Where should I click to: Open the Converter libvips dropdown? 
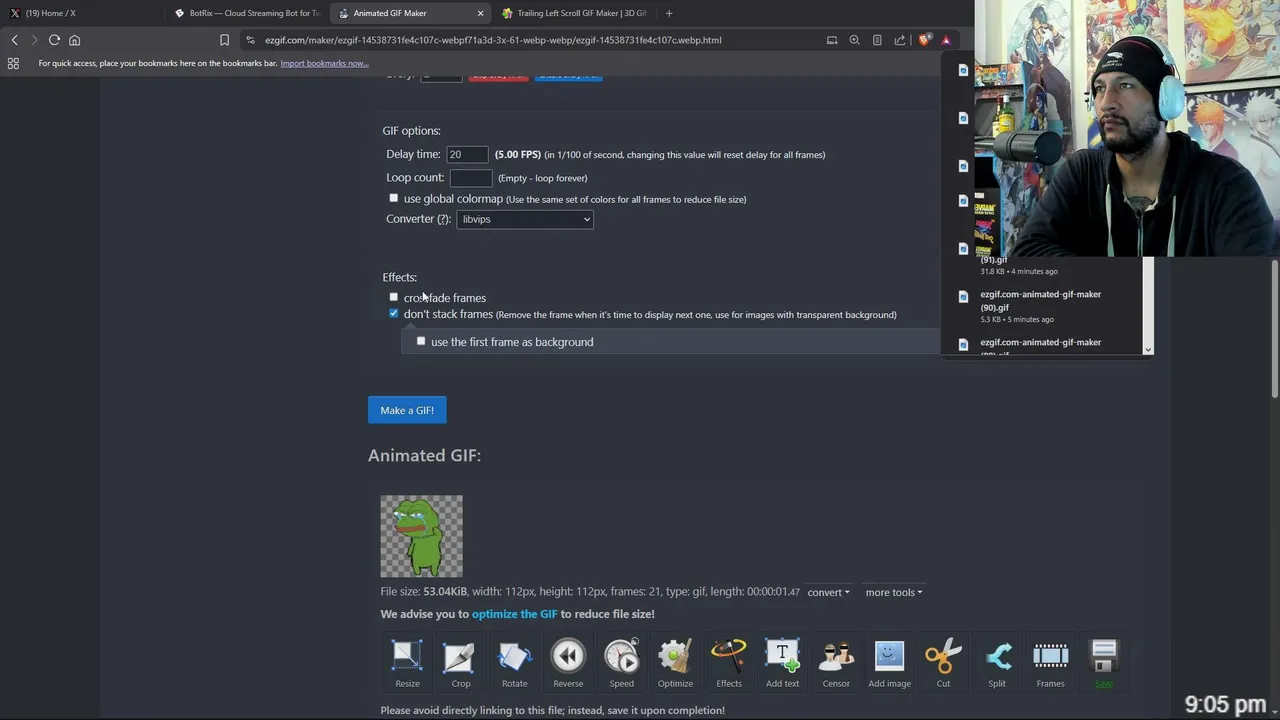point(525,219)
